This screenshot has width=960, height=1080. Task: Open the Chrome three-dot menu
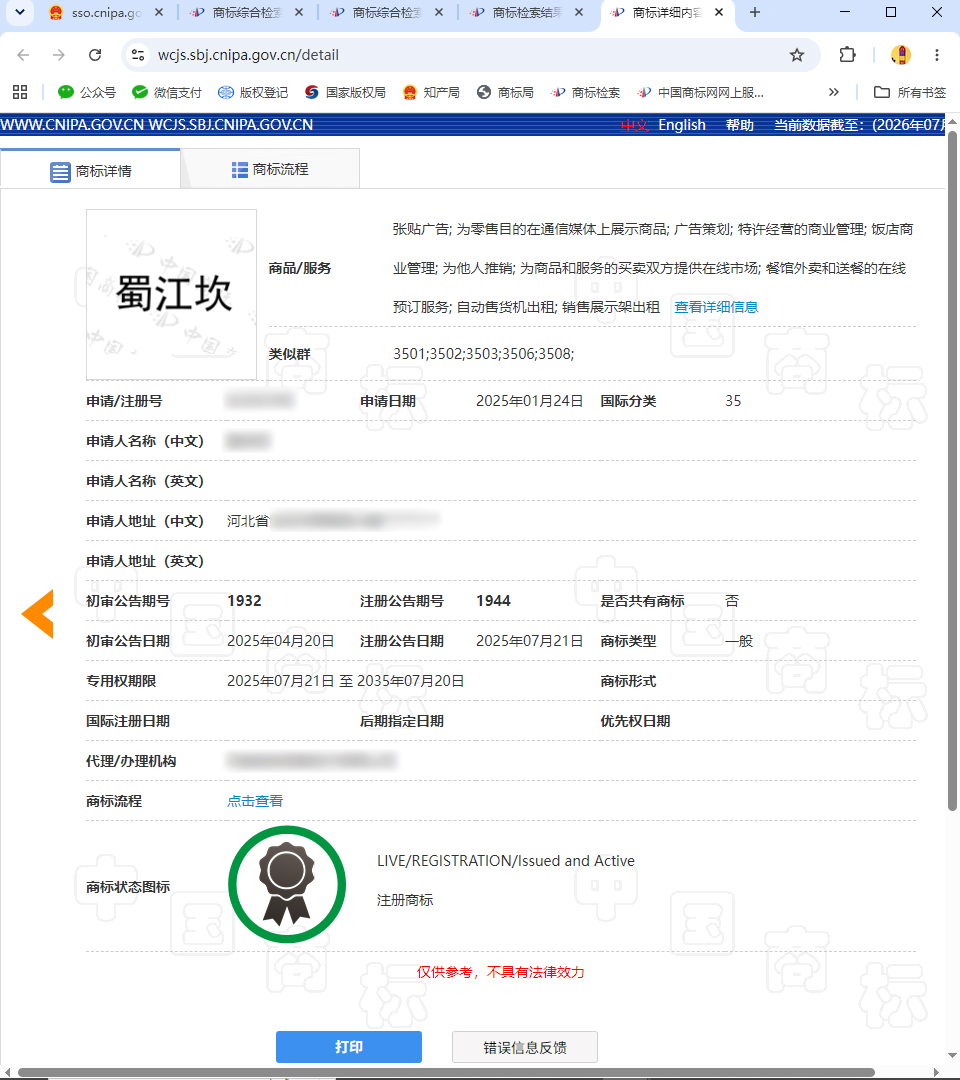pos(937,55)
